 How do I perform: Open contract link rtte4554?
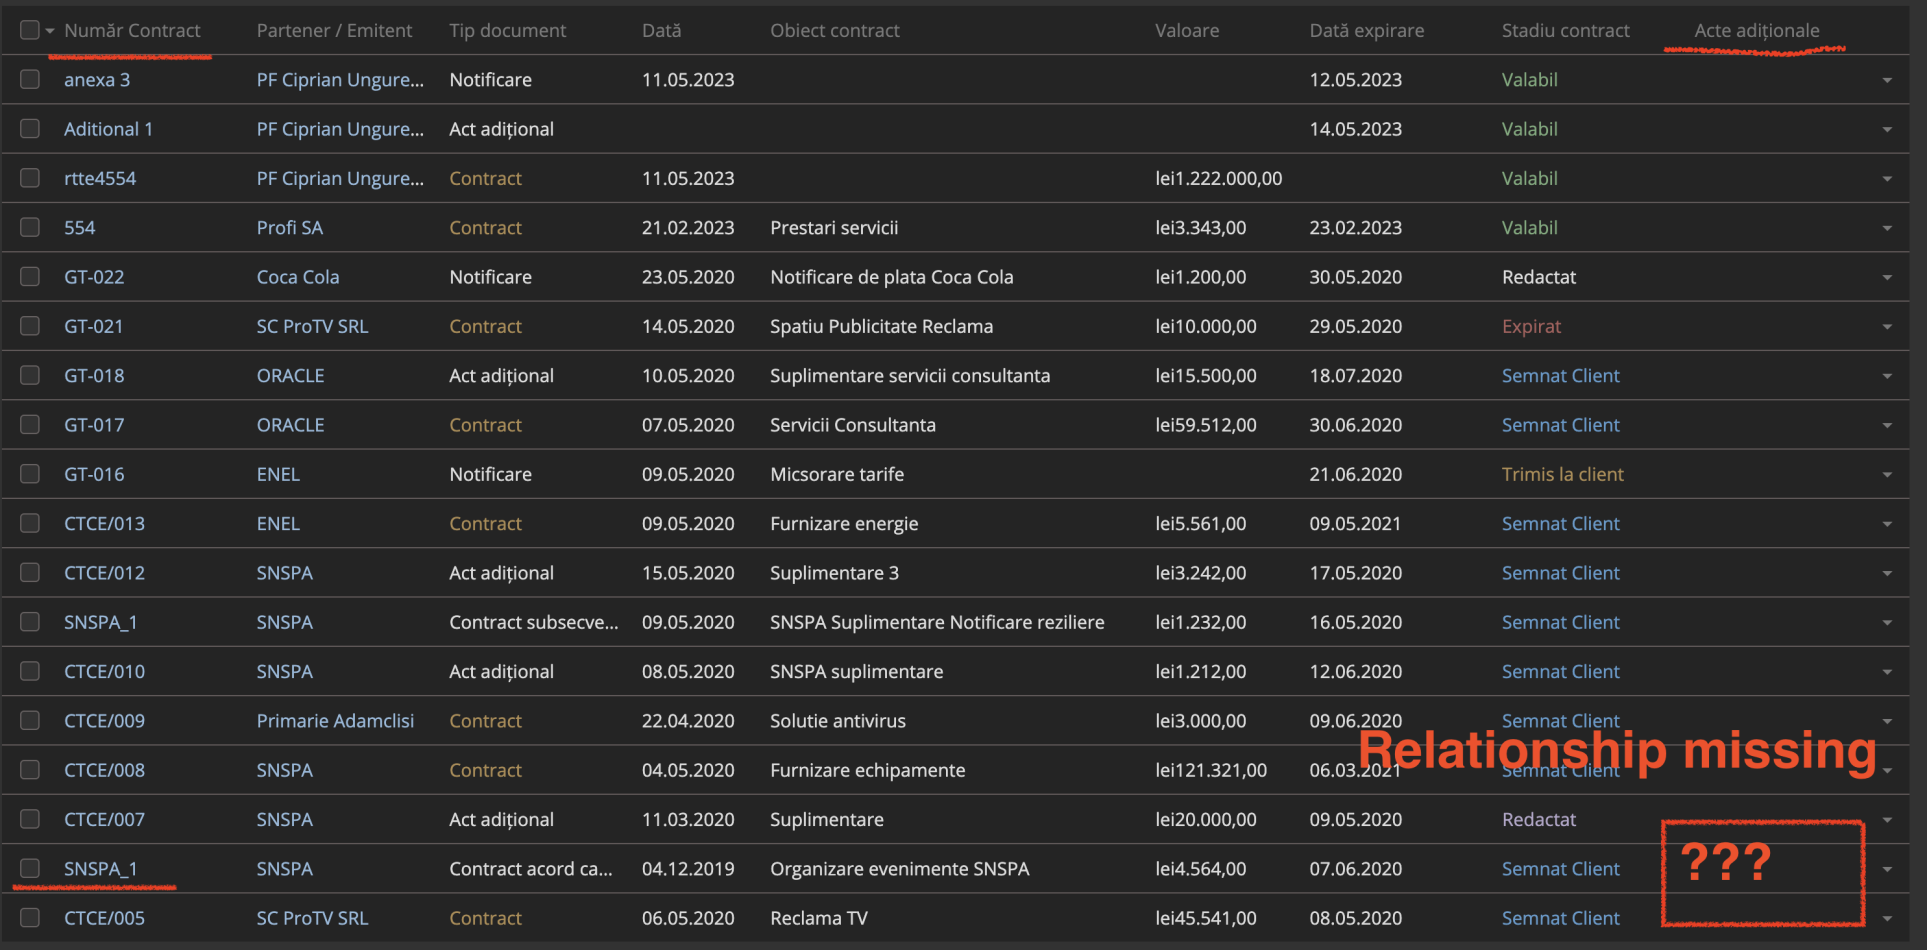pyautogui.click(x=100, y=178)
